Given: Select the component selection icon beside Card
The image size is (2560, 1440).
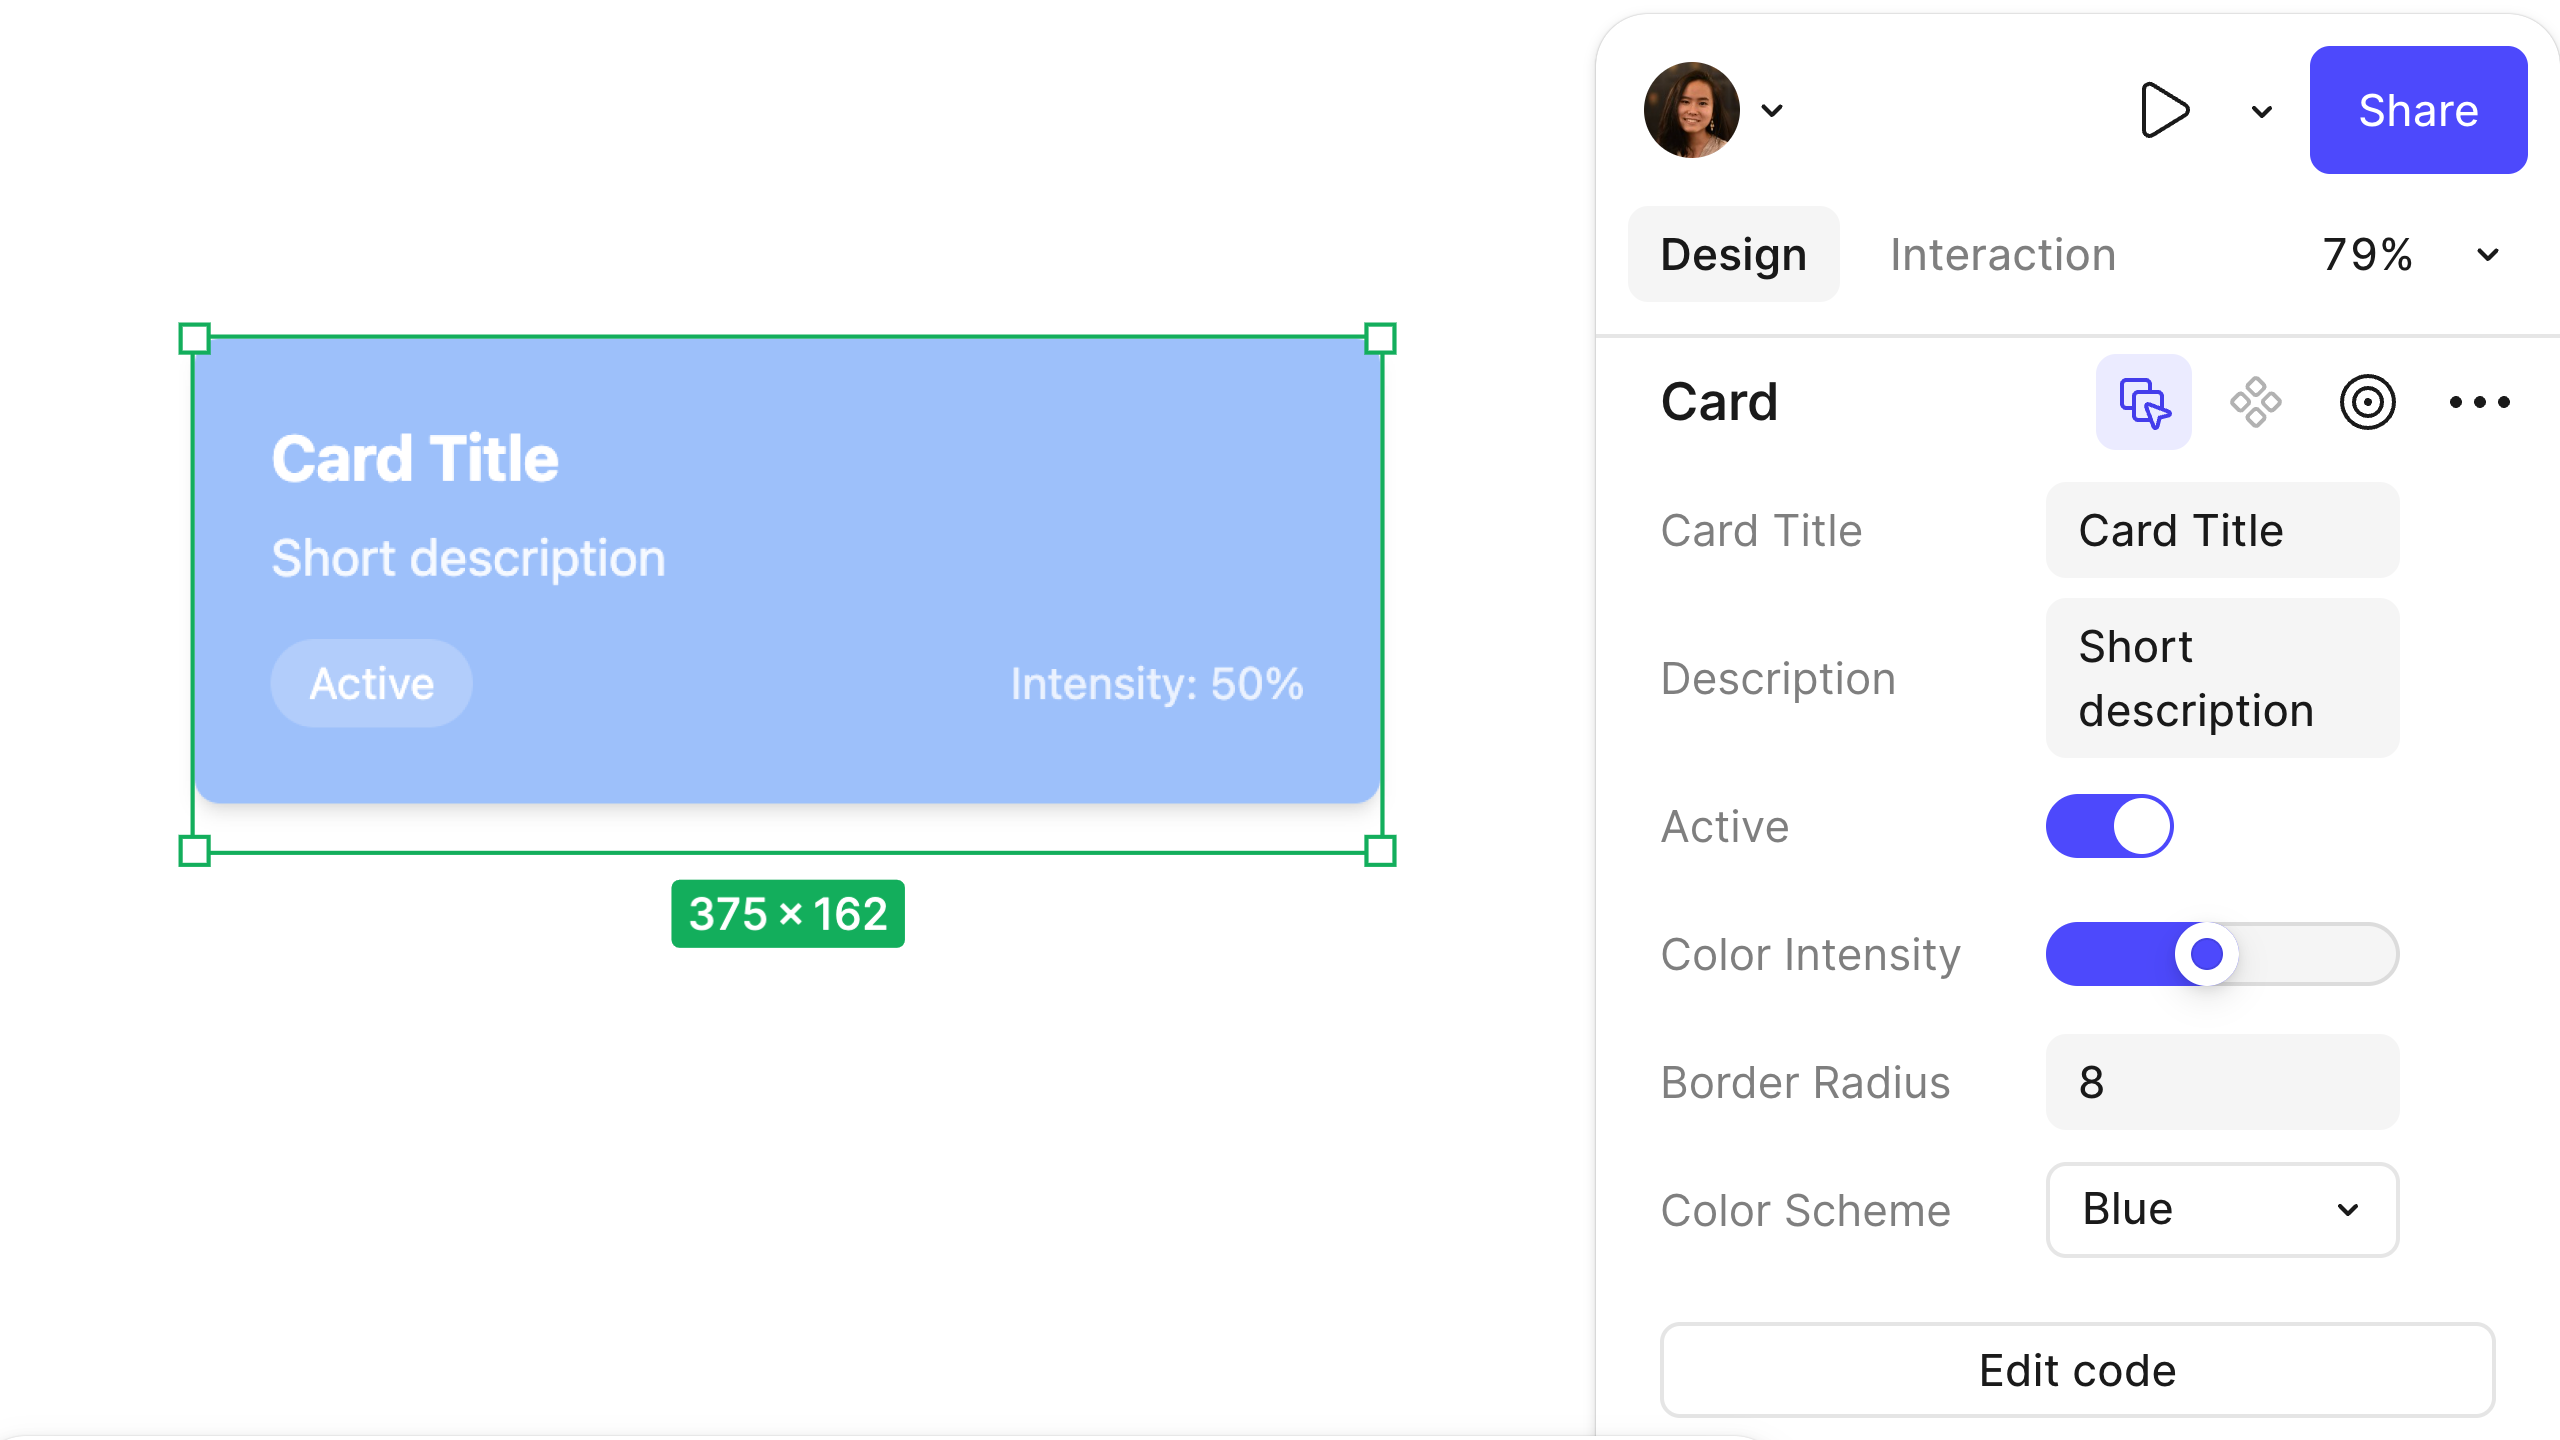Looking at the screenshot, I should pos(2143,402).
